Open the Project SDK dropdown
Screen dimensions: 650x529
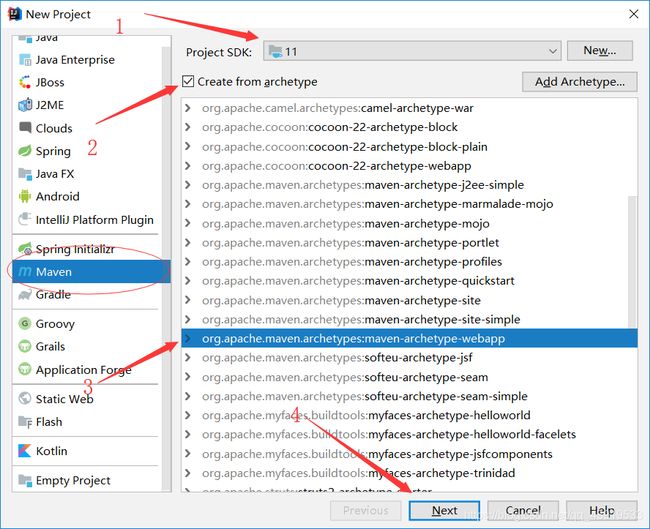(412, 51)
